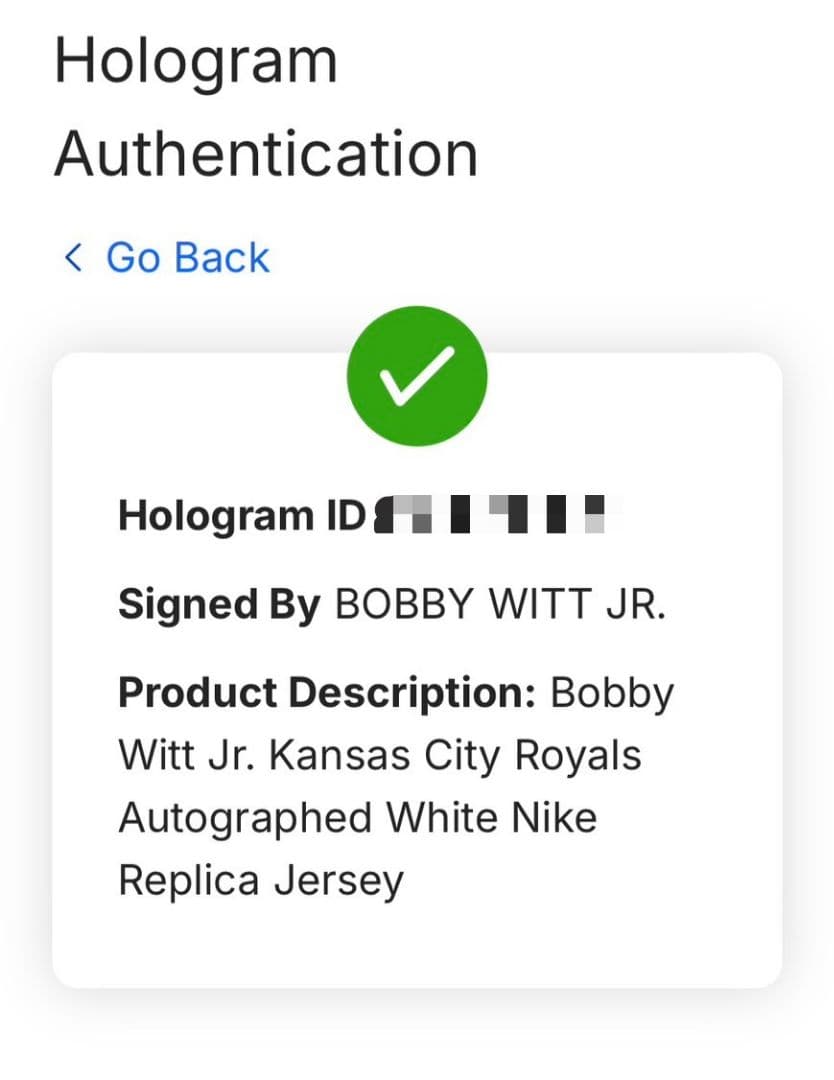The width and height of the screenshot is (834, 1080).
Task: Click the Signed By label
Action: pyautogui.click(x=220, y=605)
